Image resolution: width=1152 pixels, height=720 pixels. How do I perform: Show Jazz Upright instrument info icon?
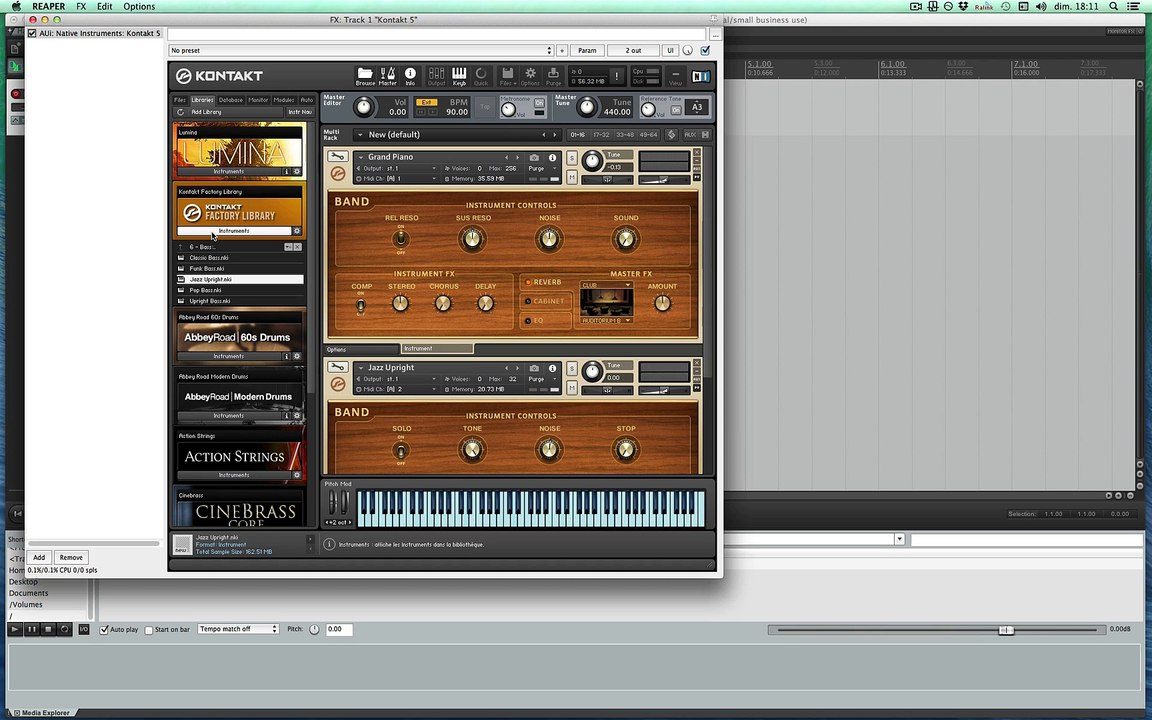[x=552, y=368]
